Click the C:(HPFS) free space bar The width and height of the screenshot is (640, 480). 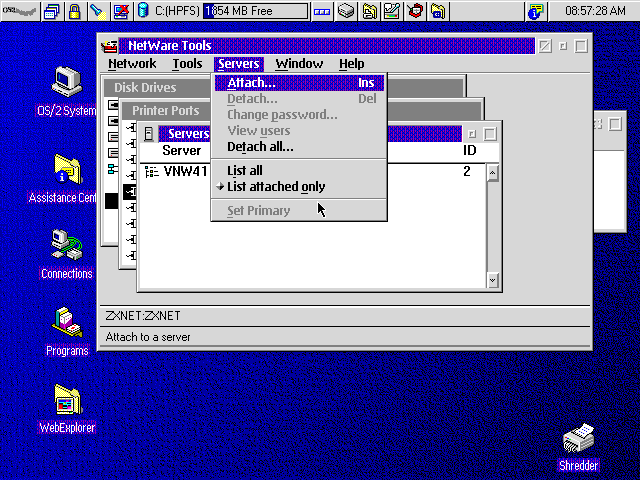click(x=256, y=11)
